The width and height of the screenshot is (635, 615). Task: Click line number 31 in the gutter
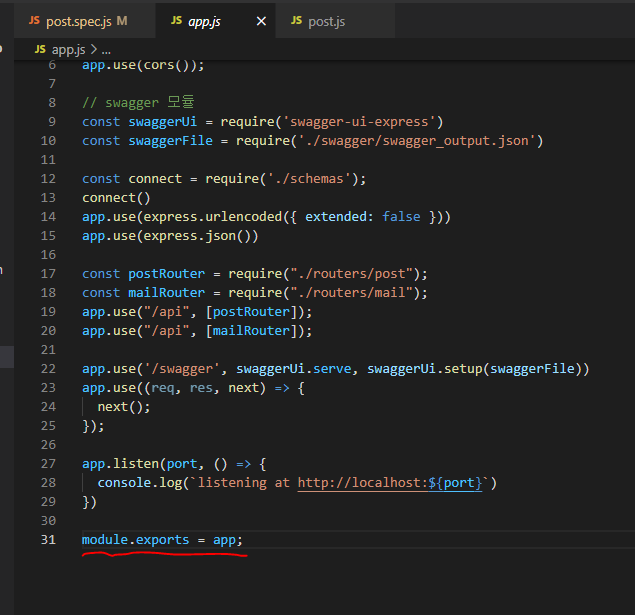coord(48,540)
